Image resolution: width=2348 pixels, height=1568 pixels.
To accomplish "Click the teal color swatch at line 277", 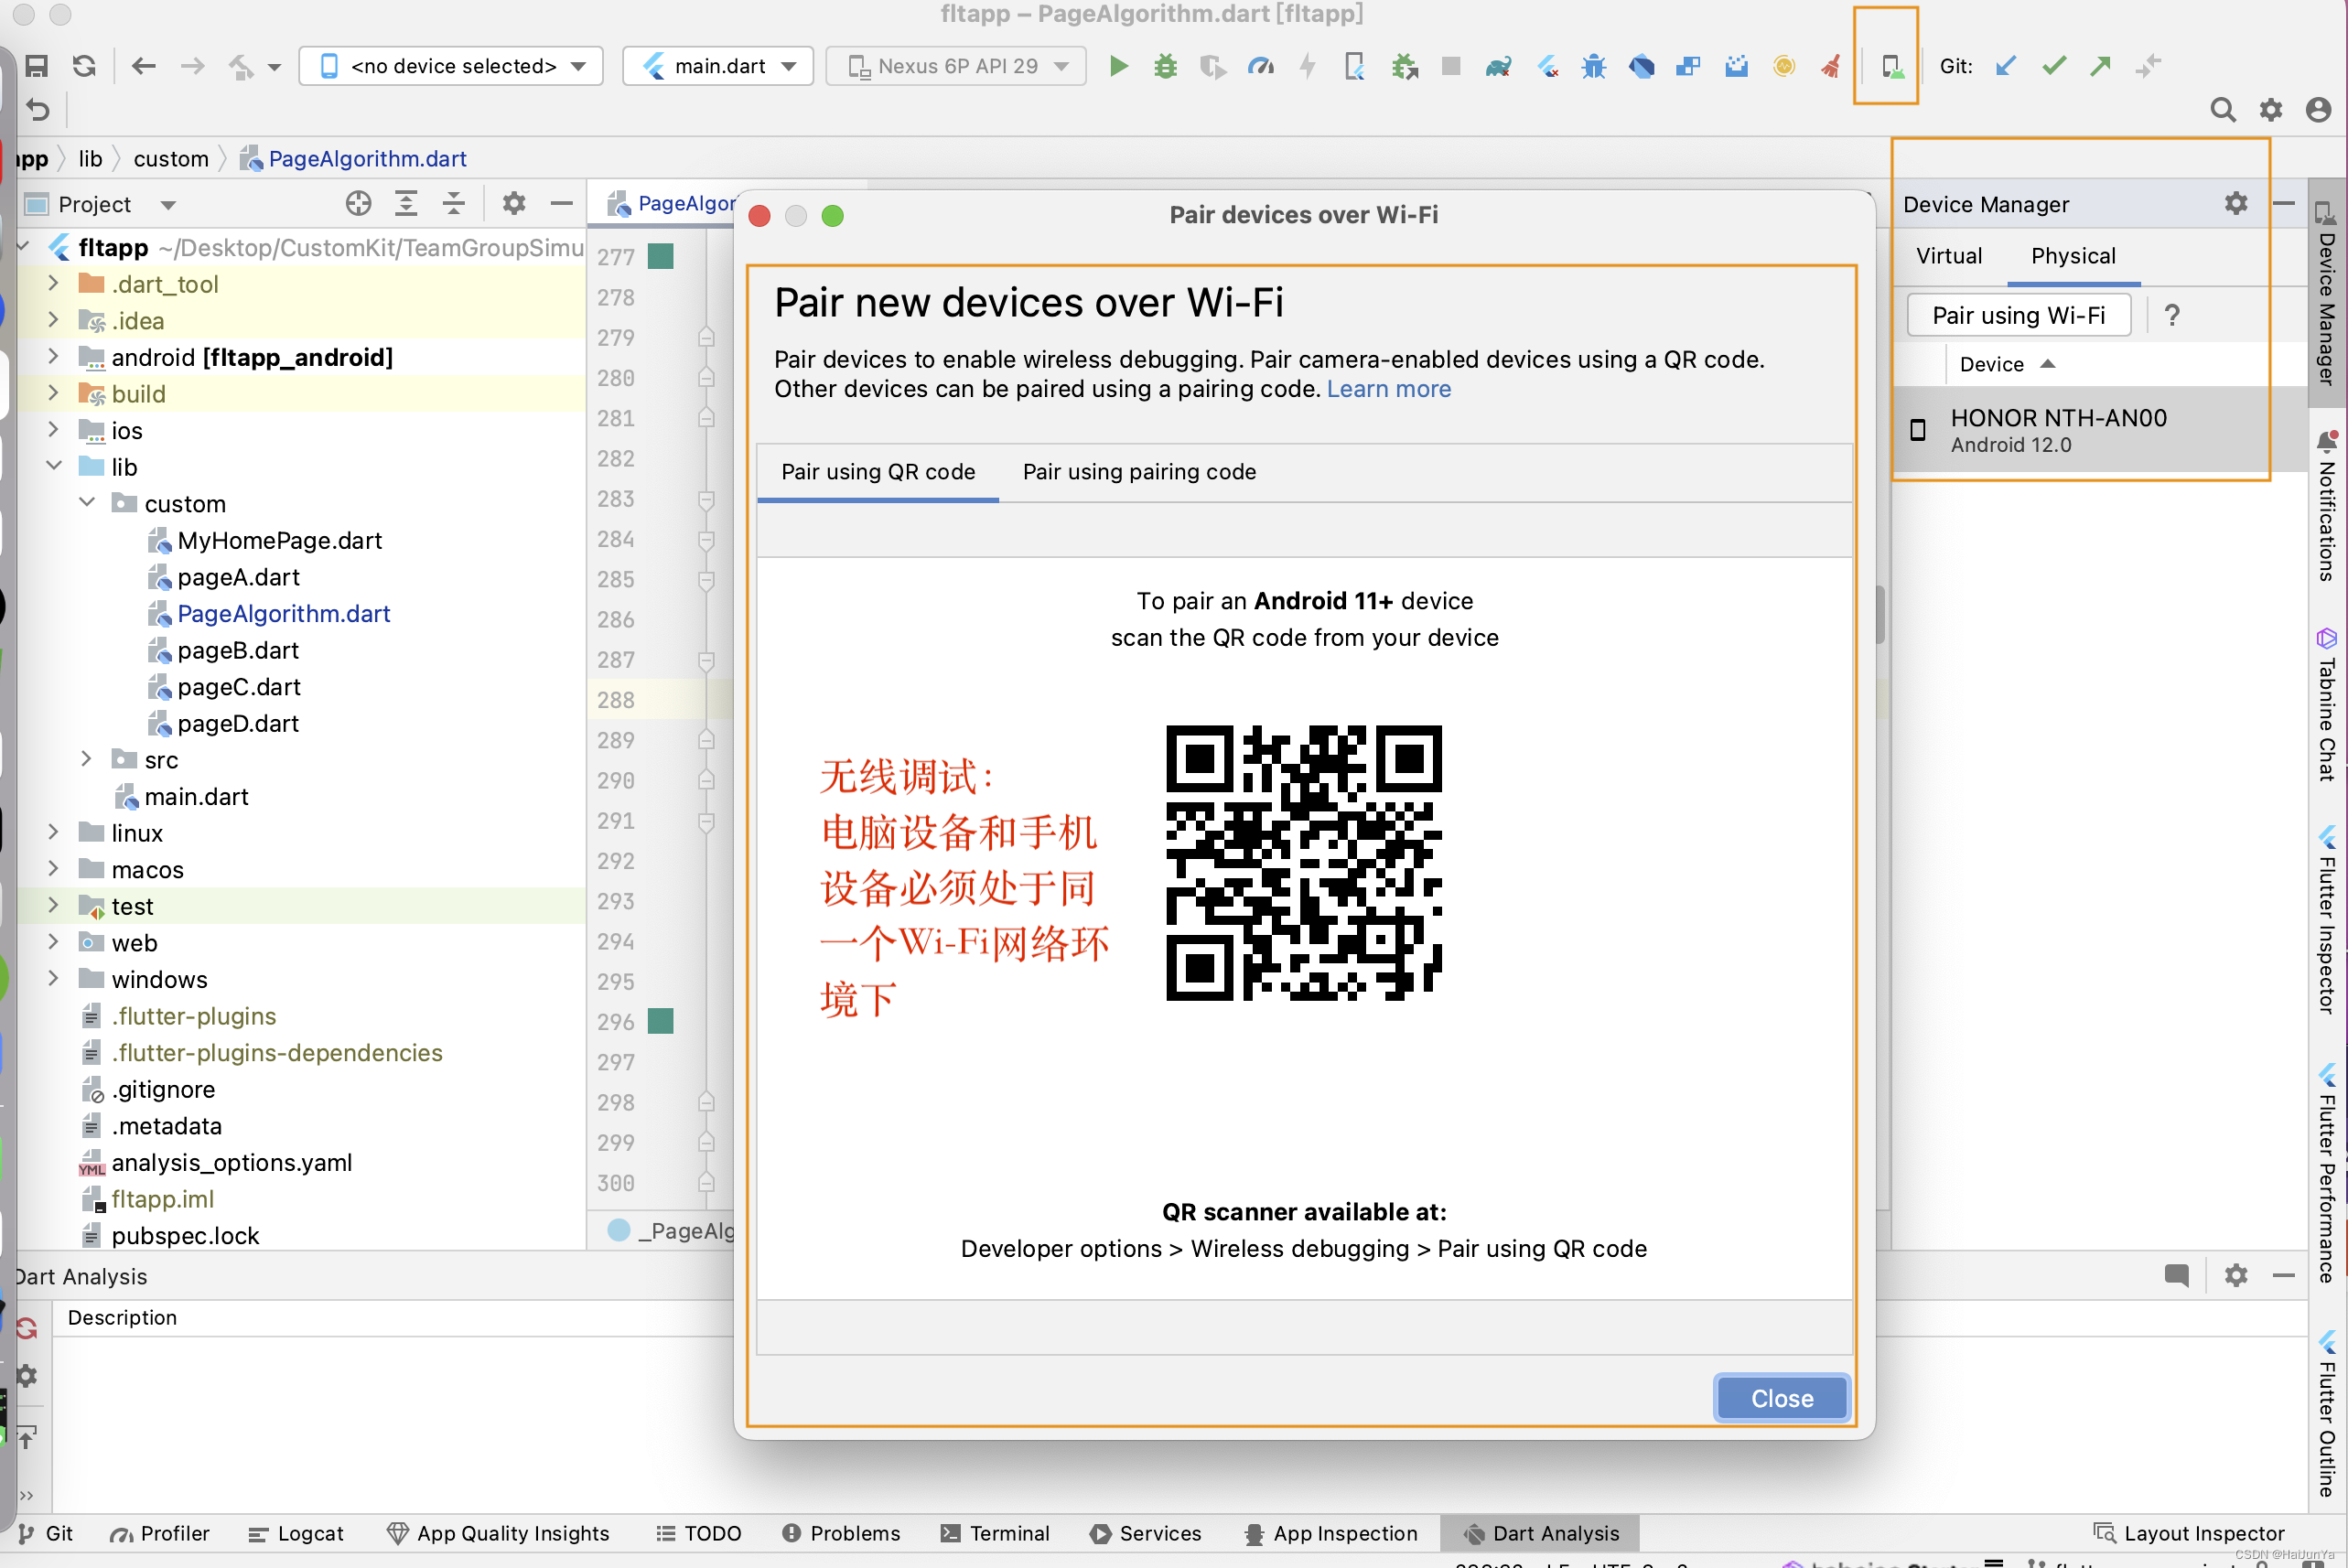I will (x=660, y=257).
